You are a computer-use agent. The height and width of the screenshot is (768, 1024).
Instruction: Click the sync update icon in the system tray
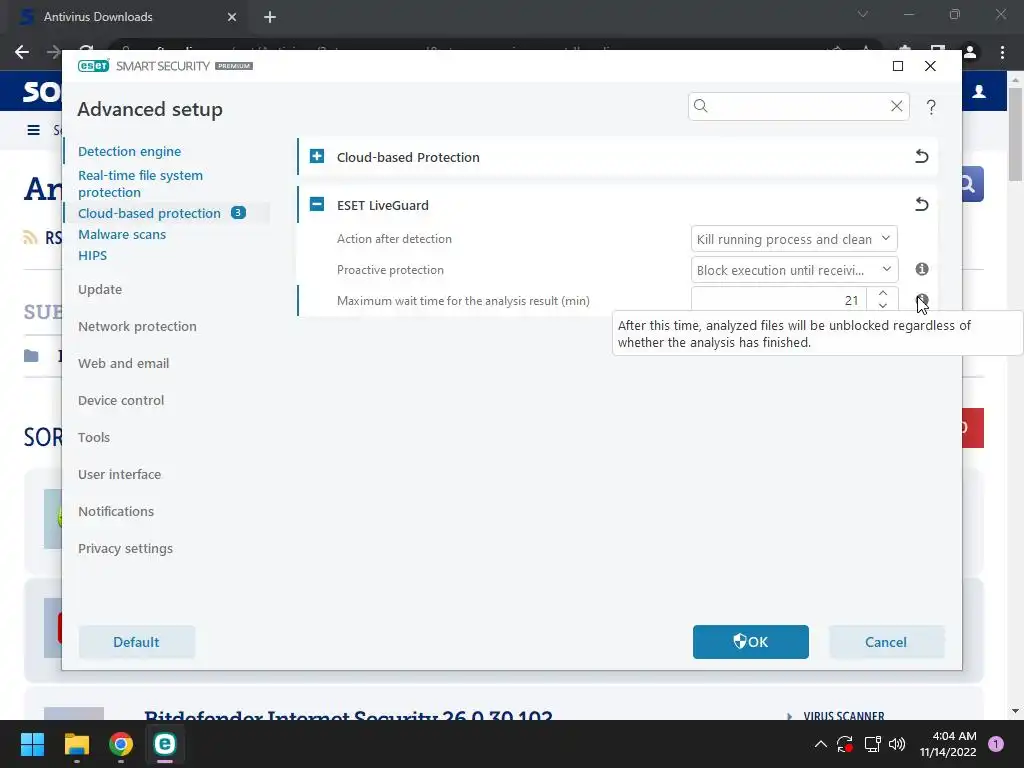pos(845,744)
